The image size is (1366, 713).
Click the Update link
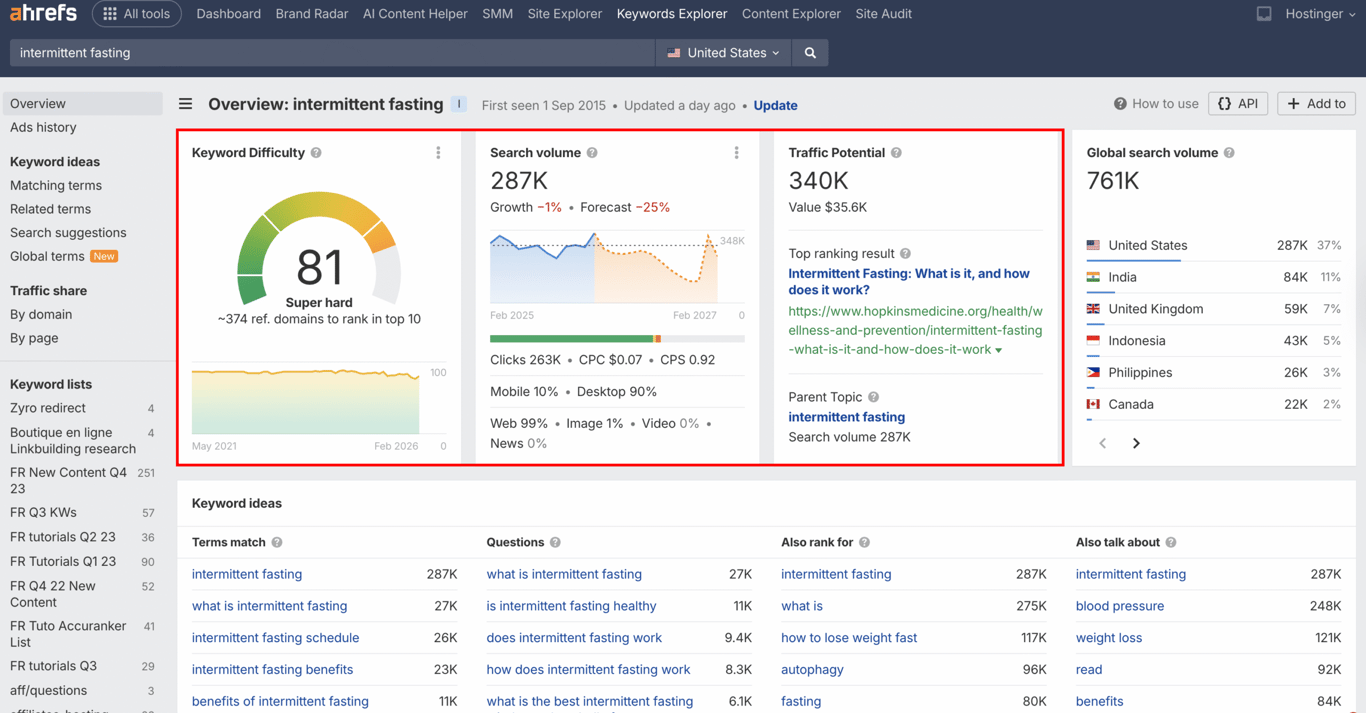click(775, 105)
